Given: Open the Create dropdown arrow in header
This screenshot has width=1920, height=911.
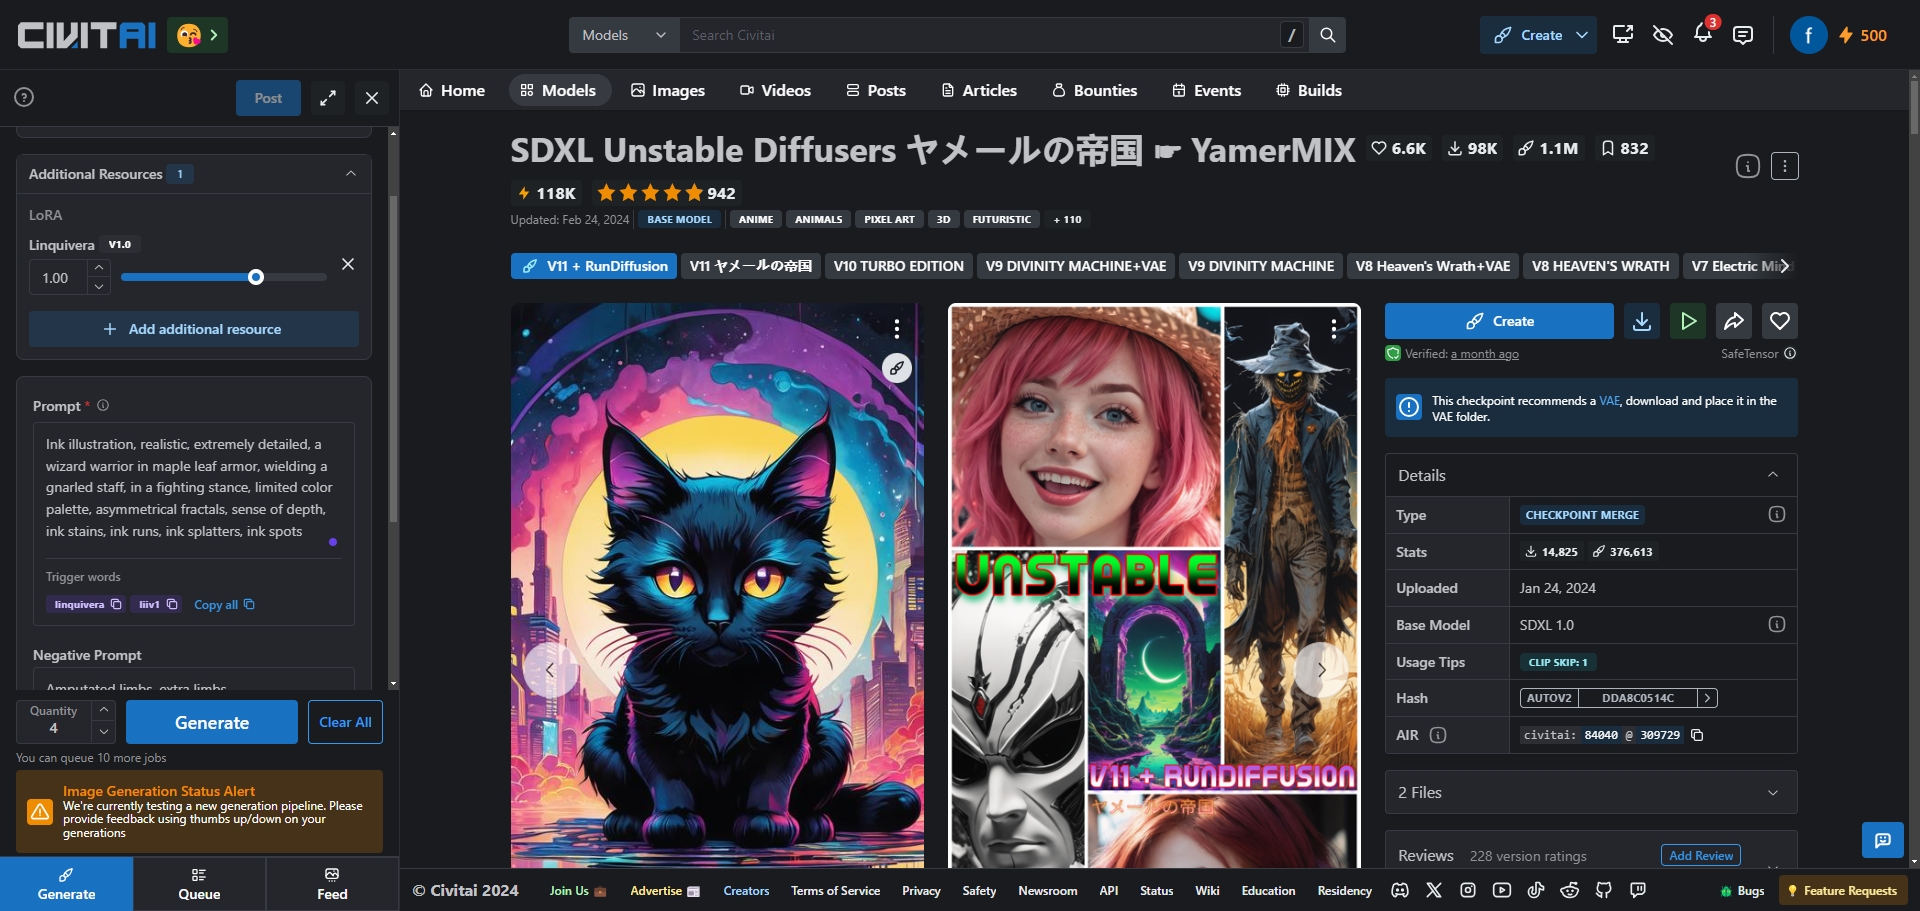Looking at the screenshot, I should 1582,35.
